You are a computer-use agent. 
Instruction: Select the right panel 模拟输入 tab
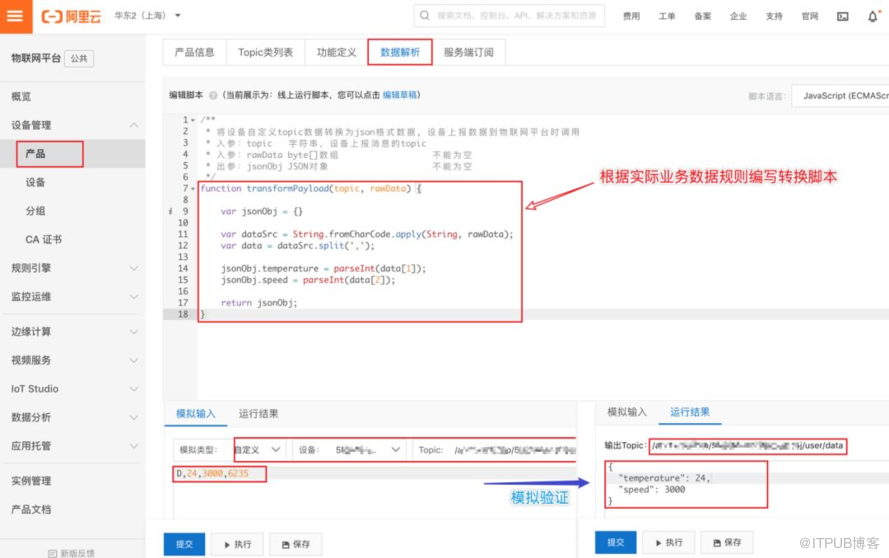point(626,412)
